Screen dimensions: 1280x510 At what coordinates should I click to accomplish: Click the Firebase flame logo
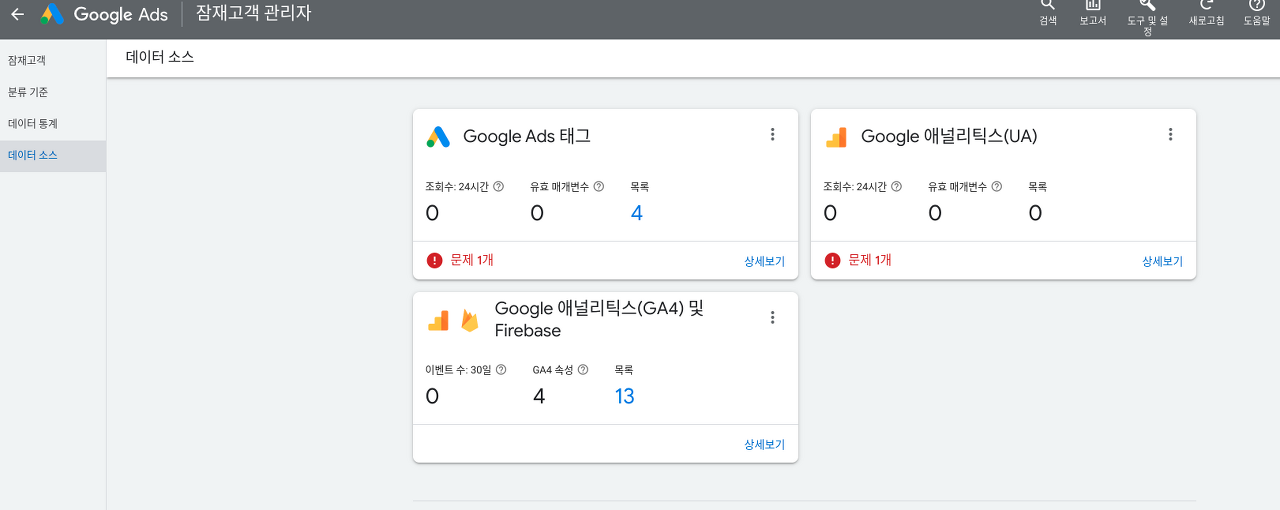[x=469, y=320]
